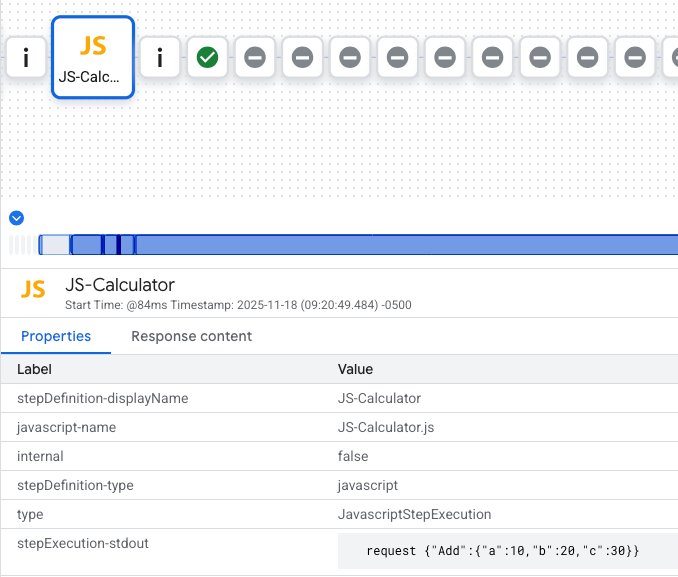
Task: Switch to the Properties tab
Action: pyautogui.click(x=56, y=336)
